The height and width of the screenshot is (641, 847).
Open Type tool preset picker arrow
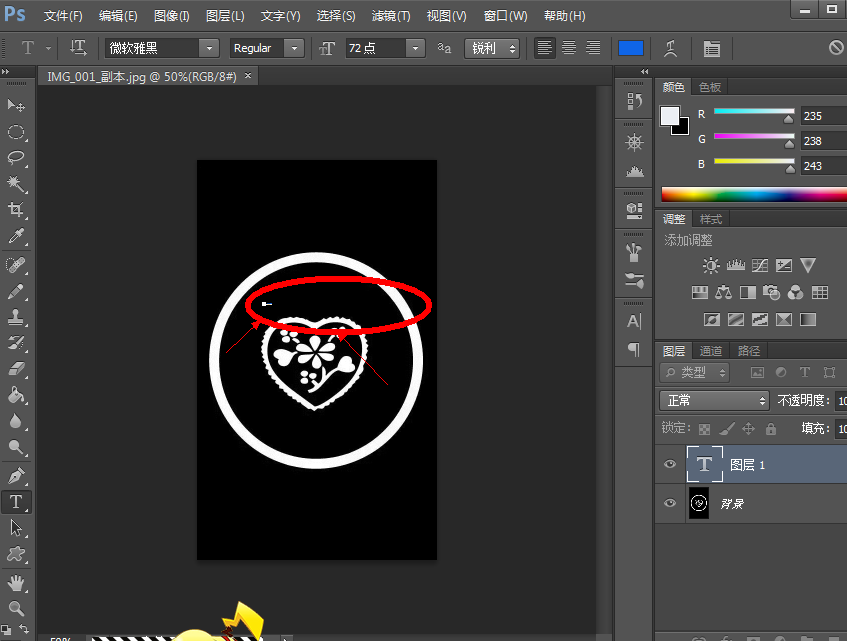pyautogui.click(x=48, y=48)
